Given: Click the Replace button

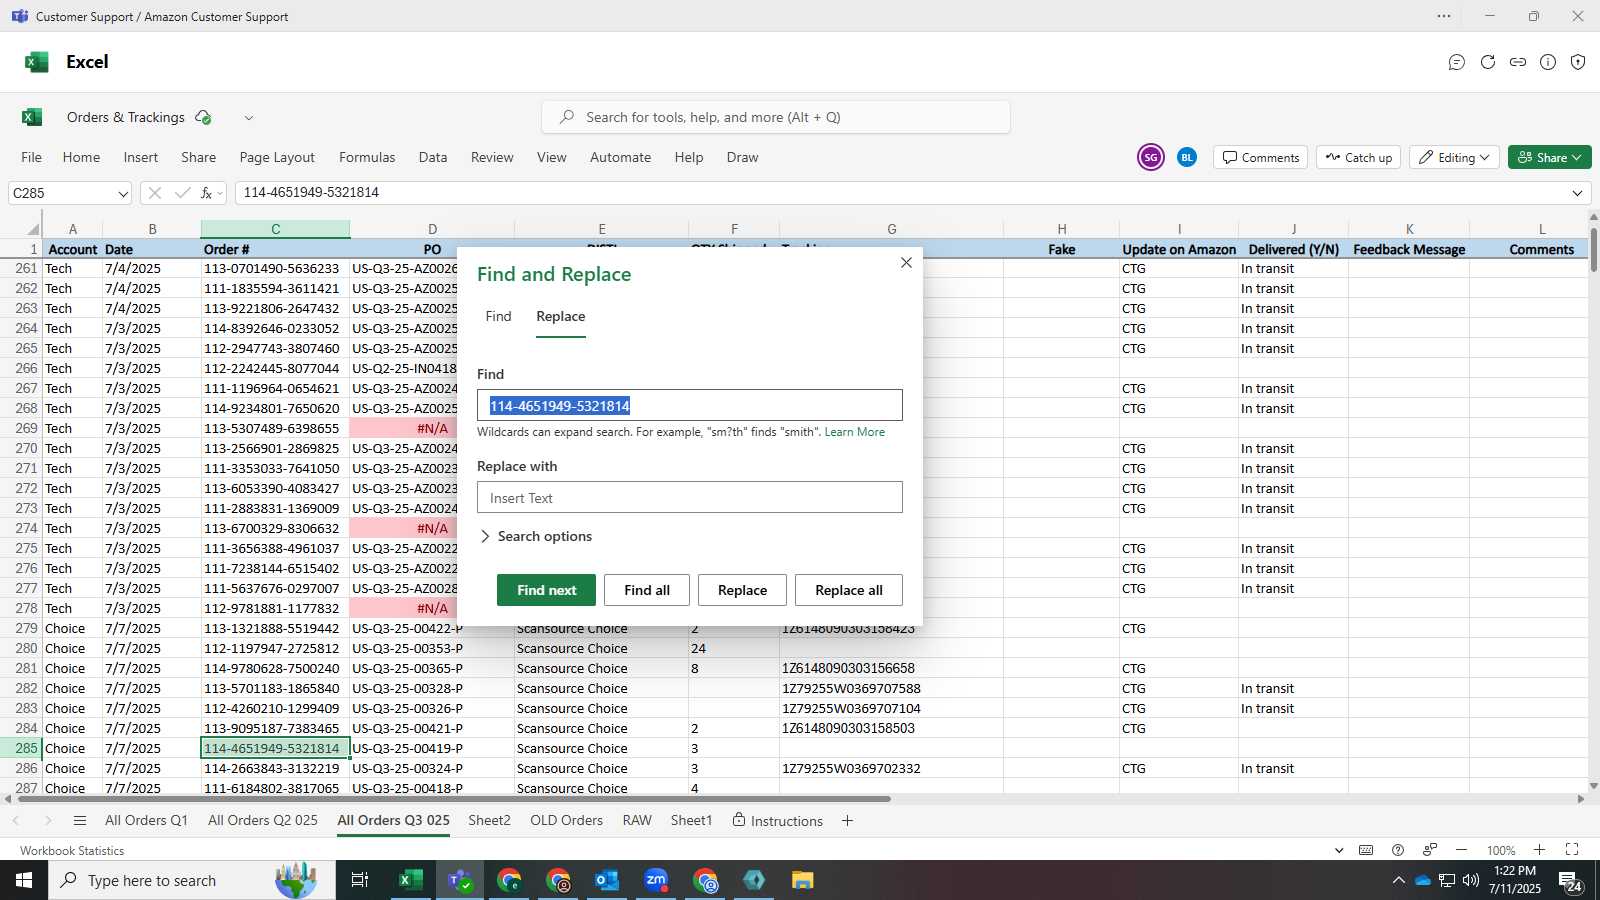Looking at the screenshot, I should (x=742, y=590).
